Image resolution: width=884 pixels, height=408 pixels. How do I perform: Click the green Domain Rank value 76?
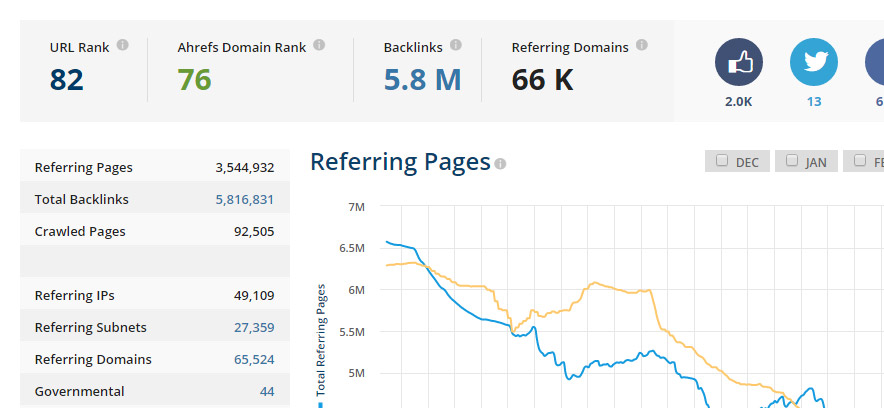coord(194,80)
